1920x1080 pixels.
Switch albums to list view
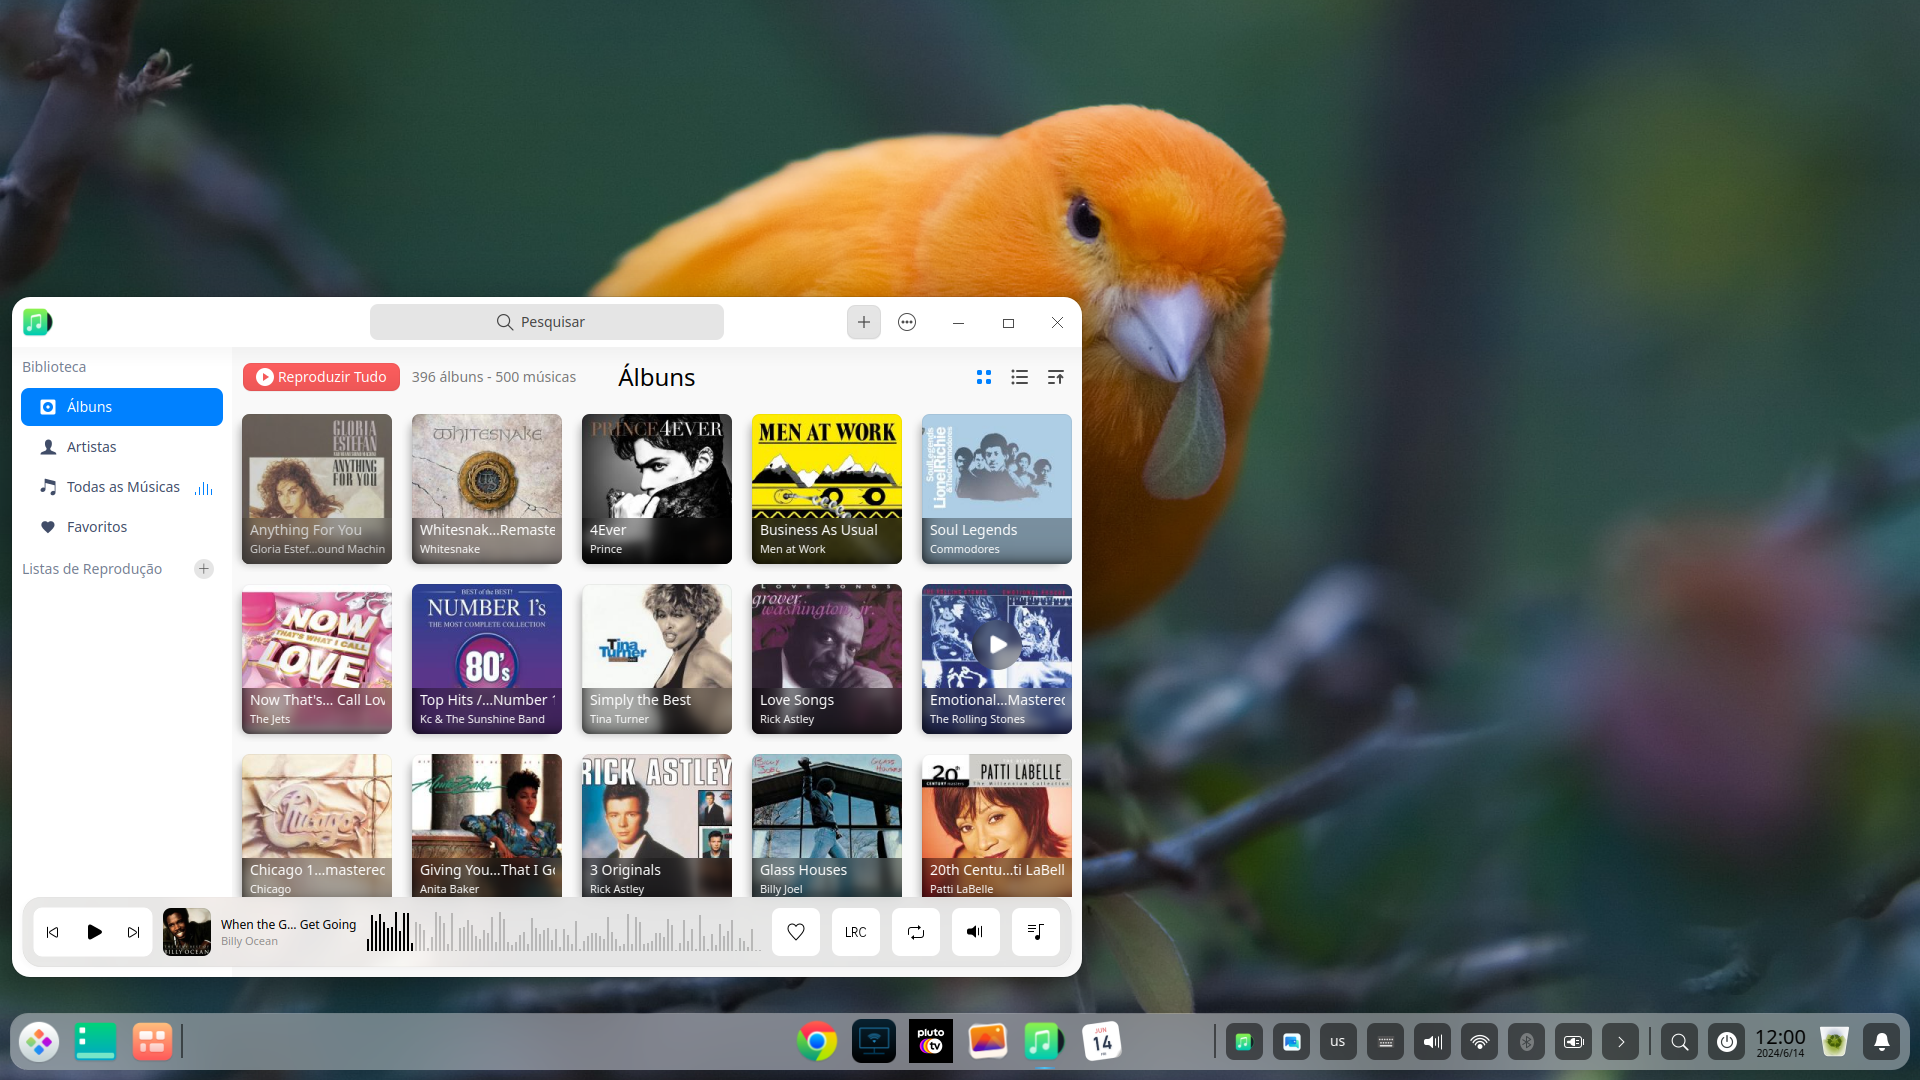click(1019, 377)
